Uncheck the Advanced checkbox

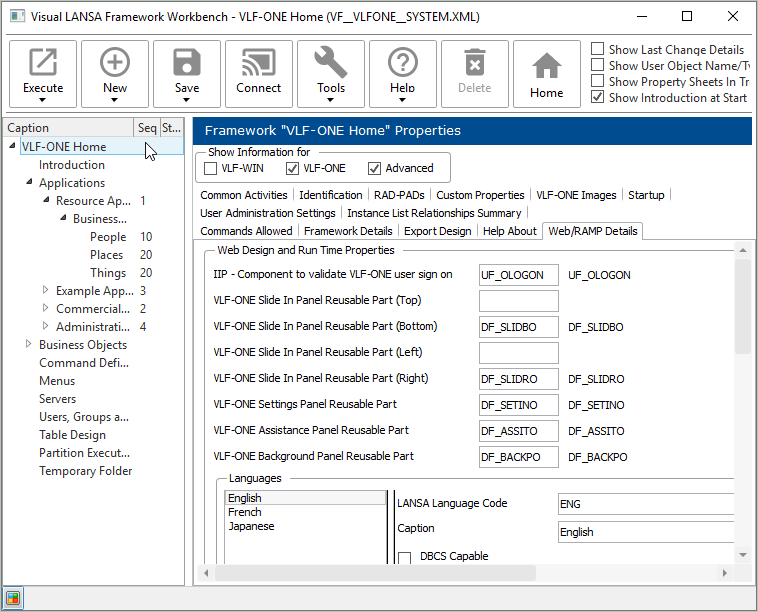[375, 168]
